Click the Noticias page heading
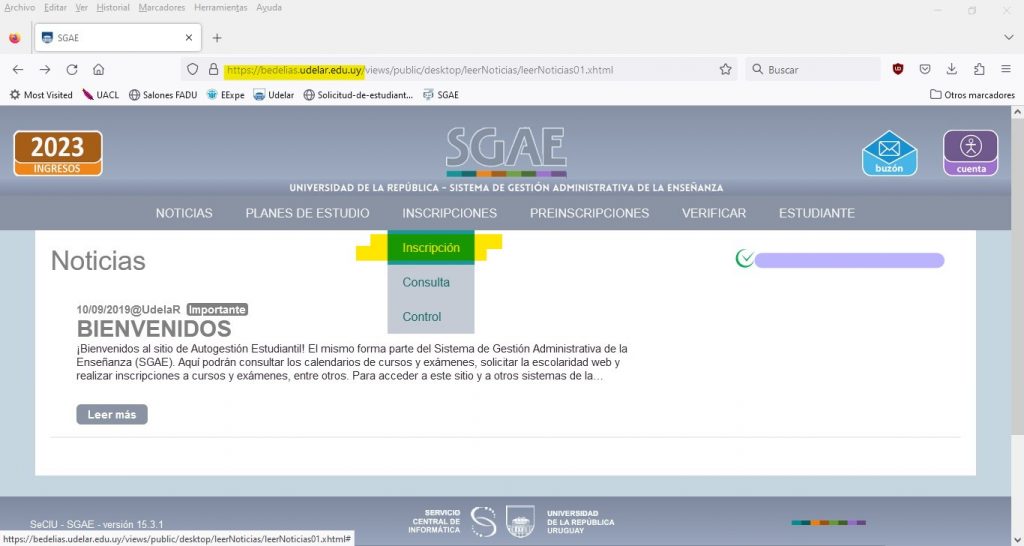The image size is (1024, 546). [98, 261]
